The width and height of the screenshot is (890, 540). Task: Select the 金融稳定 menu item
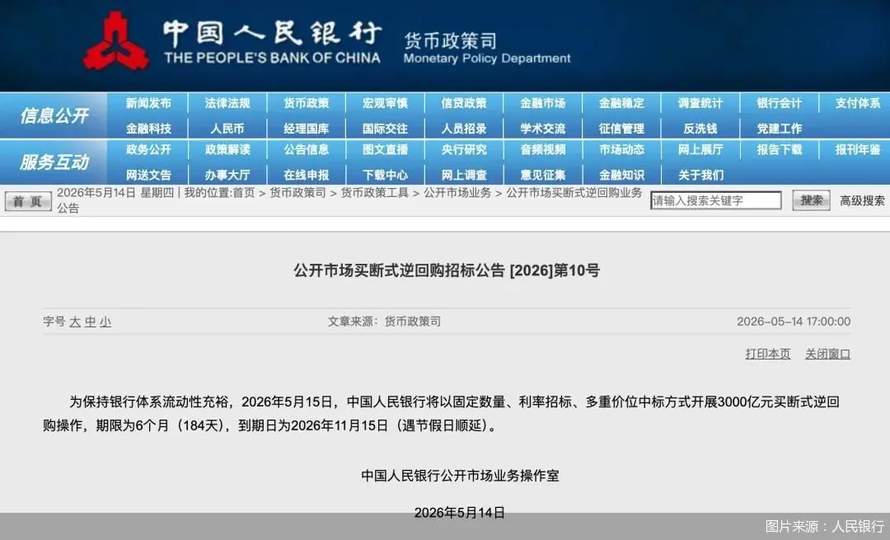[x=622, y=103]
